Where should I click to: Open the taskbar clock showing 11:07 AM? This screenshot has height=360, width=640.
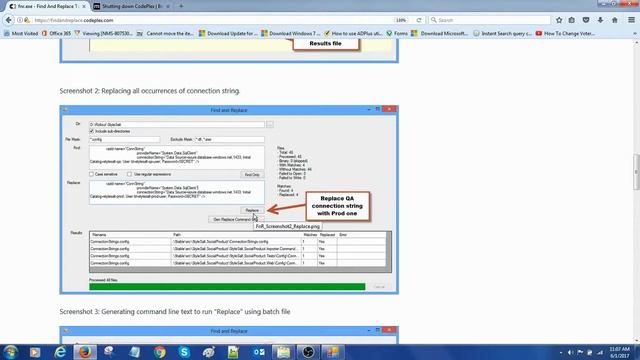[x=620, y=352]
